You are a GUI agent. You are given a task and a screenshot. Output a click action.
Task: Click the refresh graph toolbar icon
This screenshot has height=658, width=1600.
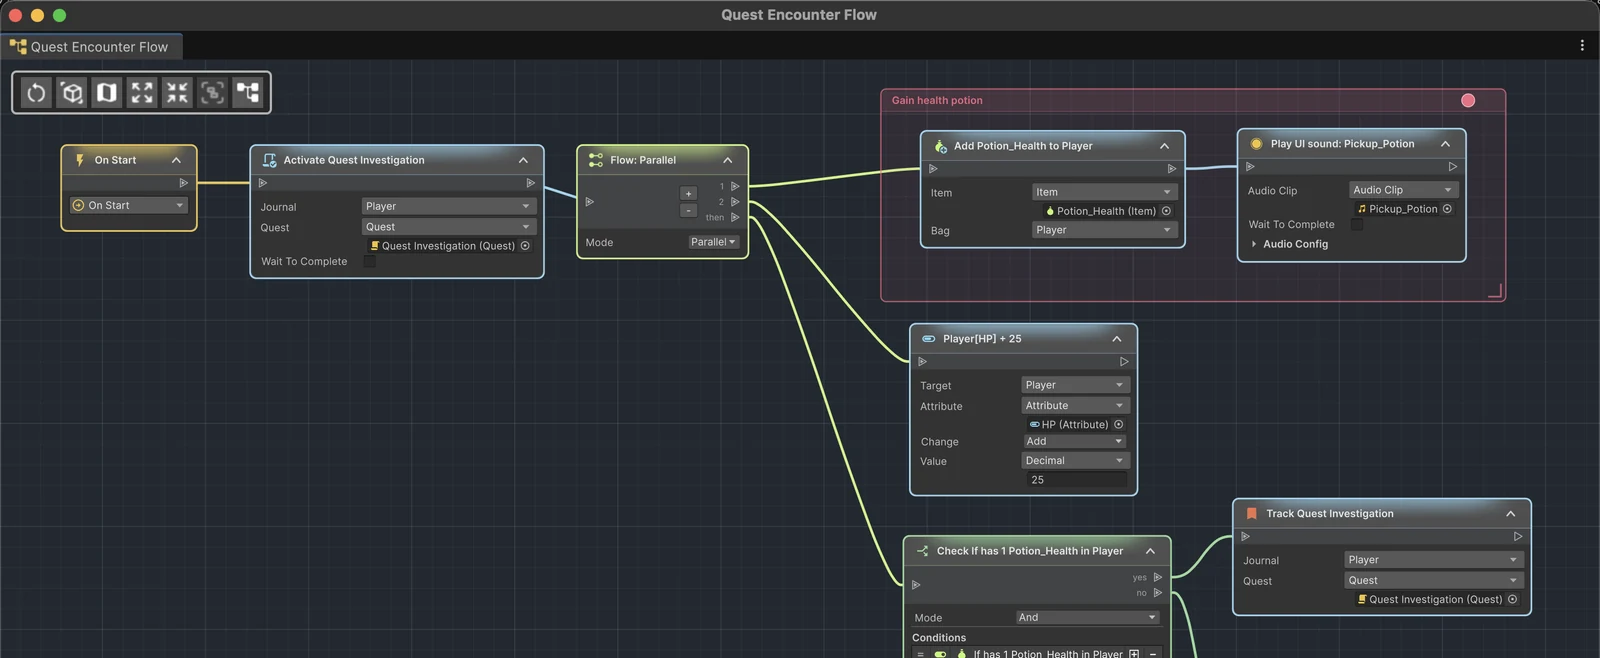coord(36,93)
